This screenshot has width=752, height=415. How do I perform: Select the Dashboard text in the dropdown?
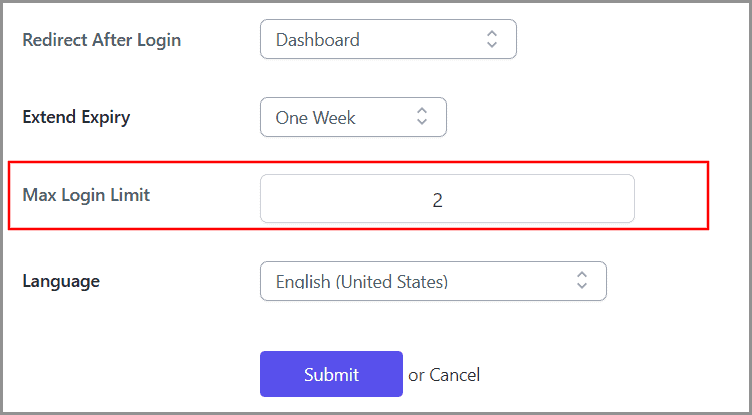(x=318, y=40)
